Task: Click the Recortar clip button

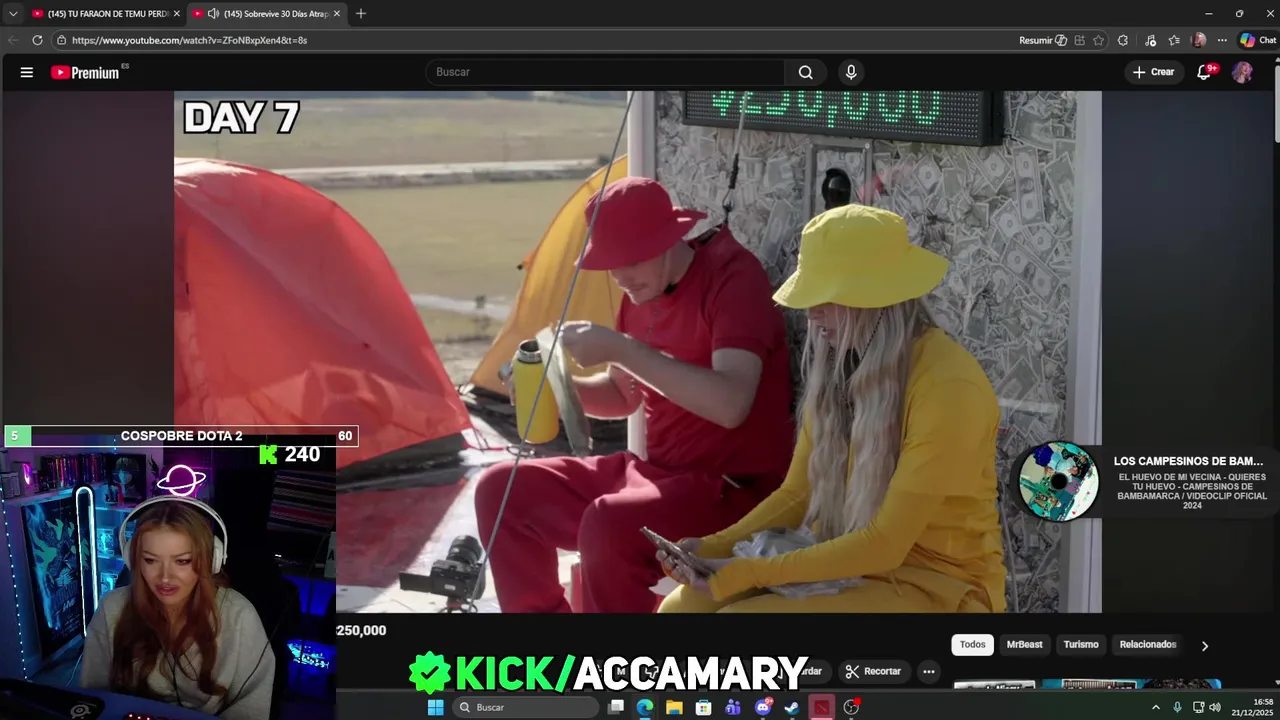Action: click(x=872, y=671)
